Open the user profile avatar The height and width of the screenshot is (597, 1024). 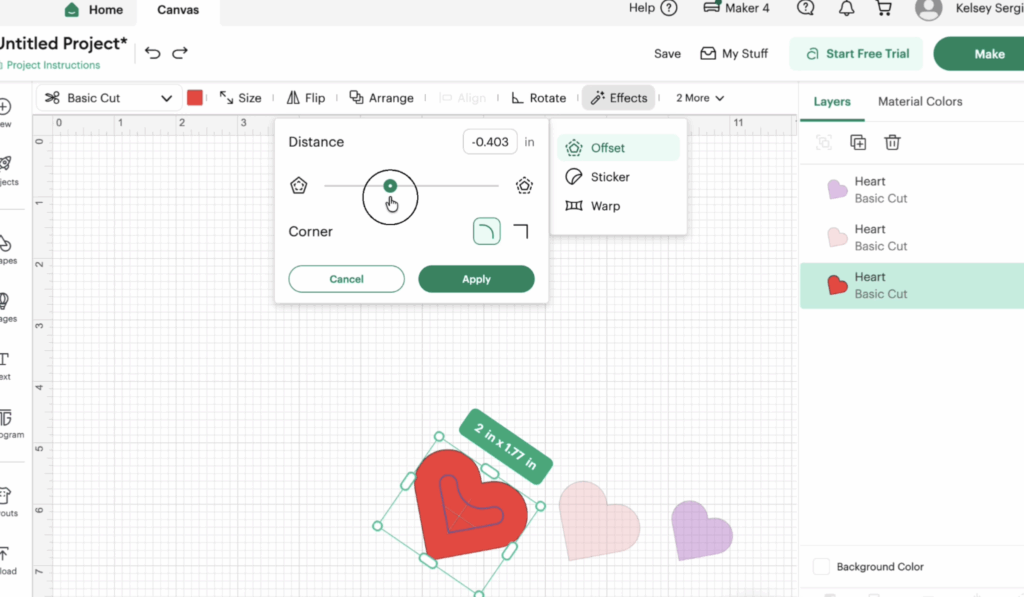tap(928, 8)
